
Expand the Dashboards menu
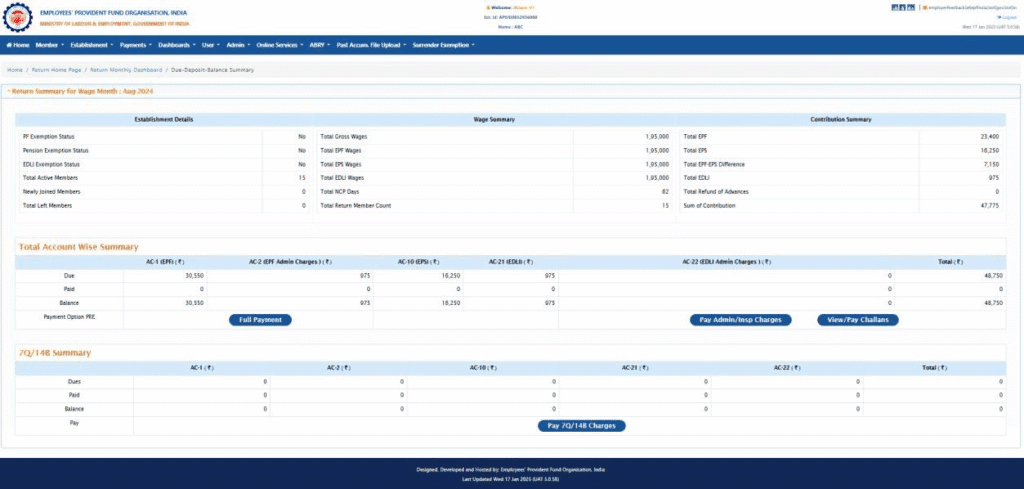[176, 45]
